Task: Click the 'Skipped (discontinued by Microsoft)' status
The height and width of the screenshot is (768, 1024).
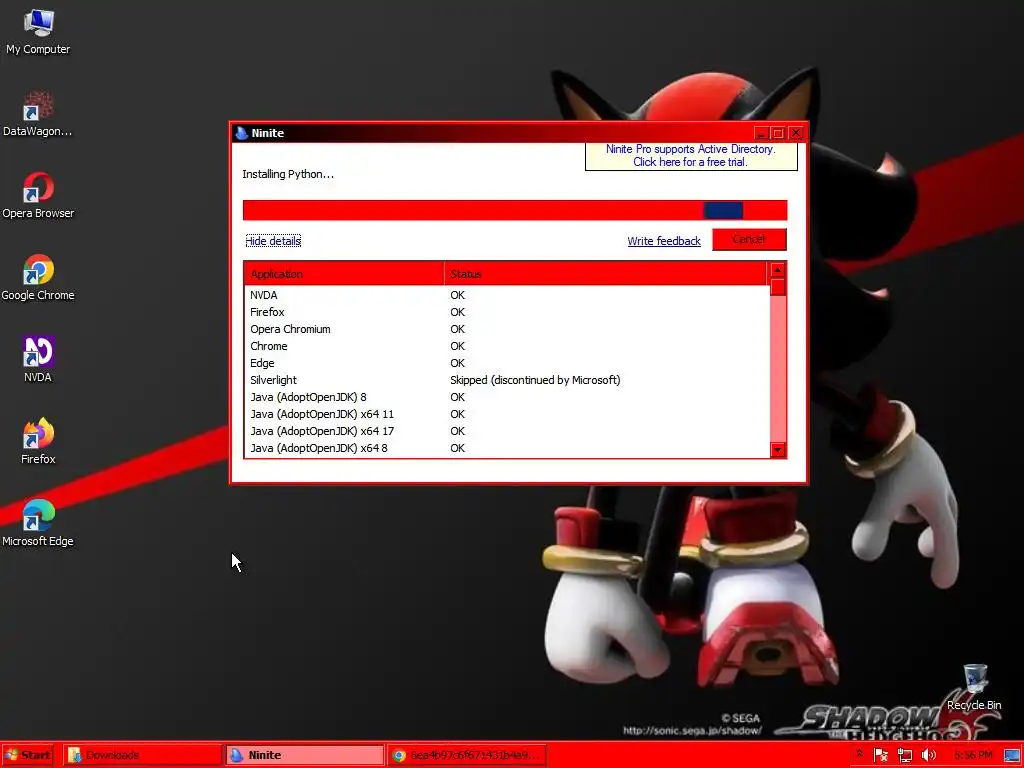Action: (535, 380)
